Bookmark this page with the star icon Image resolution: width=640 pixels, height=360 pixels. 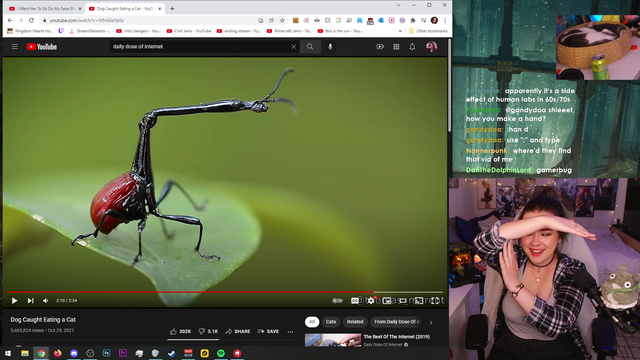pos(282,20)
